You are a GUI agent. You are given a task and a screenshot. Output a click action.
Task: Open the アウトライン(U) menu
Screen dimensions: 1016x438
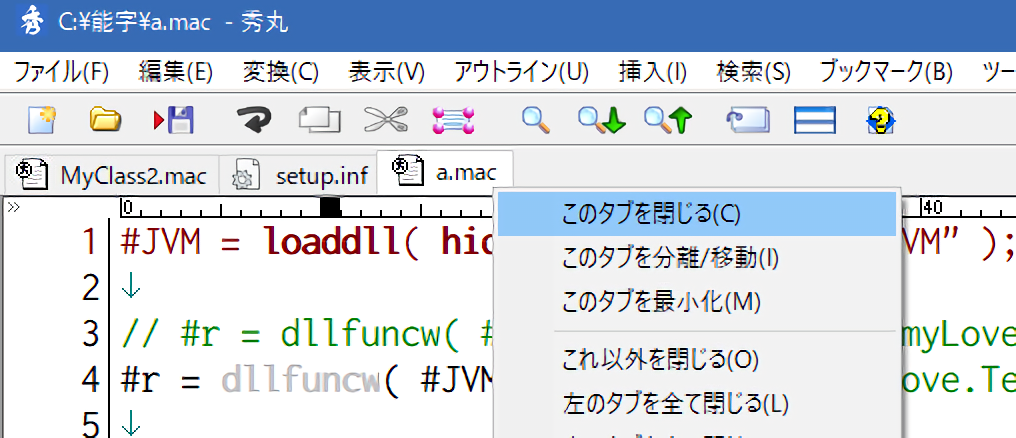(521, 72)
